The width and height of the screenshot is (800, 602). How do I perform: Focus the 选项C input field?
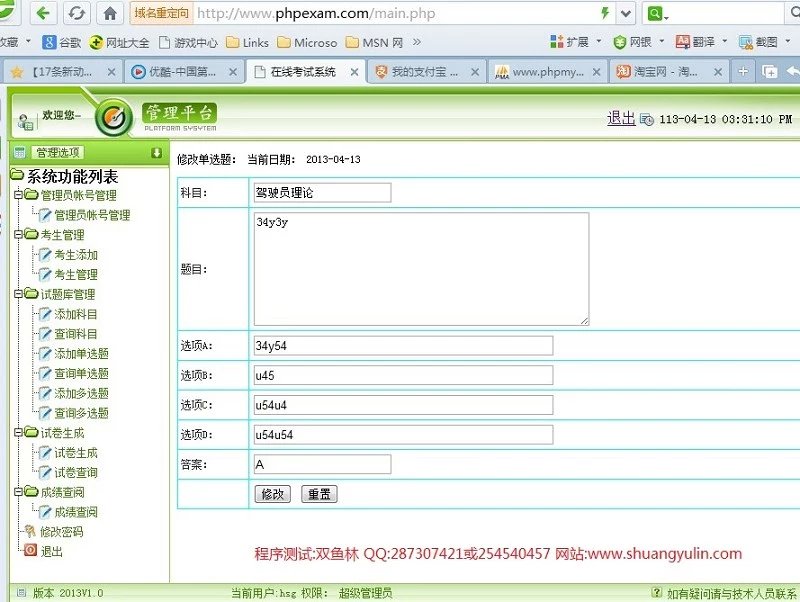point(403,405)
